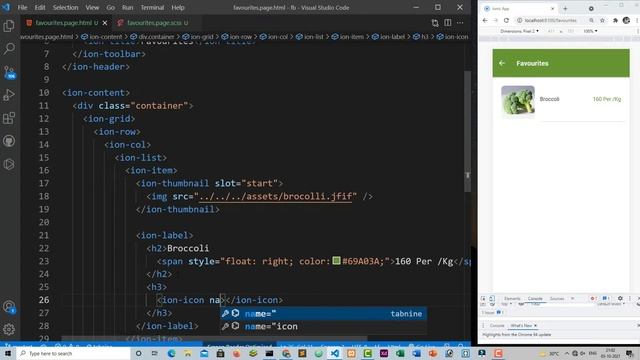The image size is (640, 360).
Task: Open the Manage gear in VS Code
Action: pos(9,329)
